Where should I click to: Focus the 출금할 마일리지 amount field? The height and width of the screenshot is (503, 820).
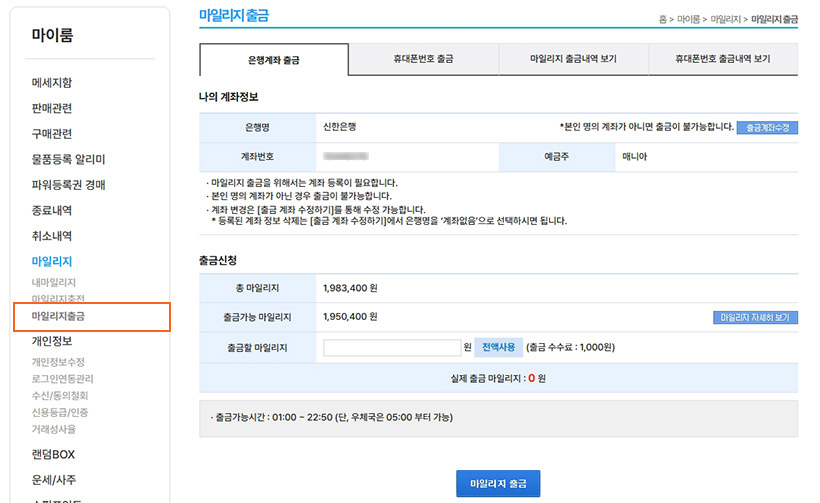tap(392, 347)
